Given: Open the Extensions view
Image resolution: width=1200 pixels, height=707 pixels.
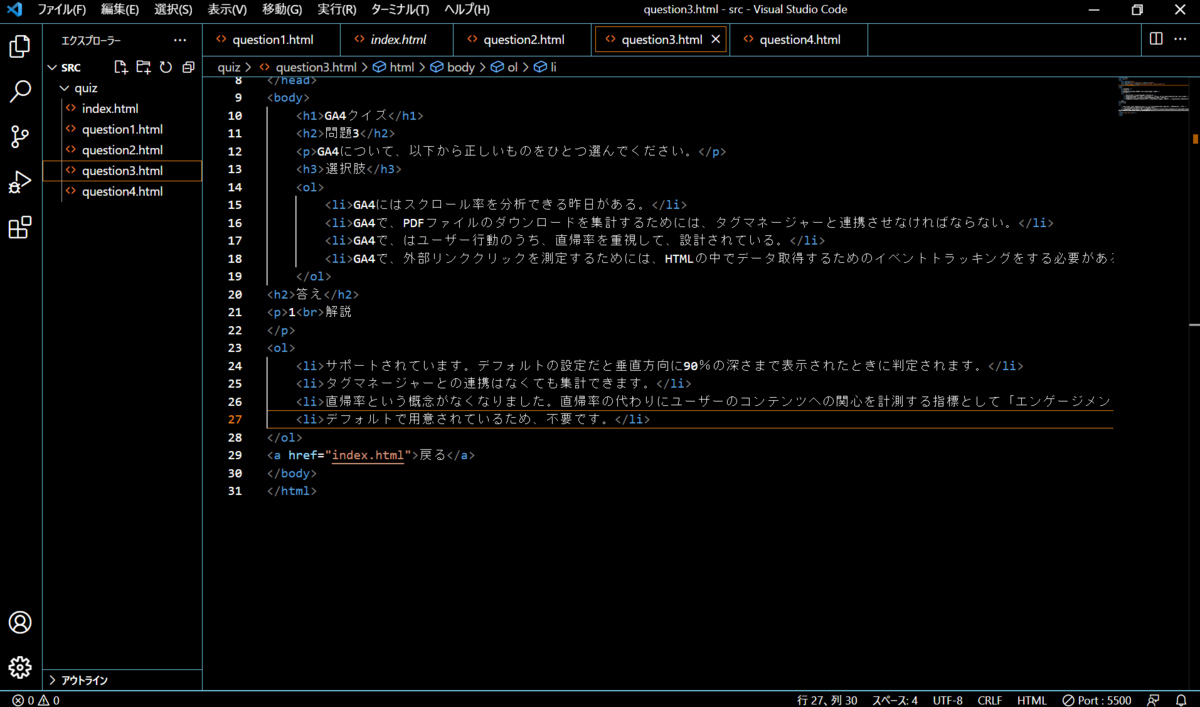Looking at the screenshot, I should coord(20,228).
